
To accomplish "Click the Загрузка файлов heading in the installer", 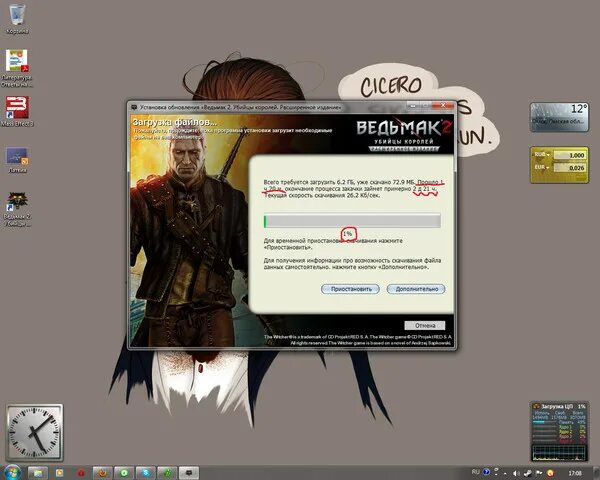I will [x=174, y=122].
